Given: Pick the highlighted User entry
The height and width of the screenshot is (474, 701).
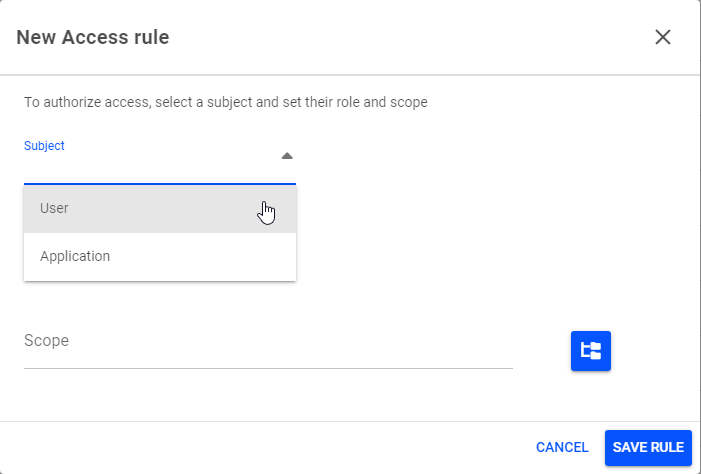Looking at the screenshot, I should [x=160, y=208].
